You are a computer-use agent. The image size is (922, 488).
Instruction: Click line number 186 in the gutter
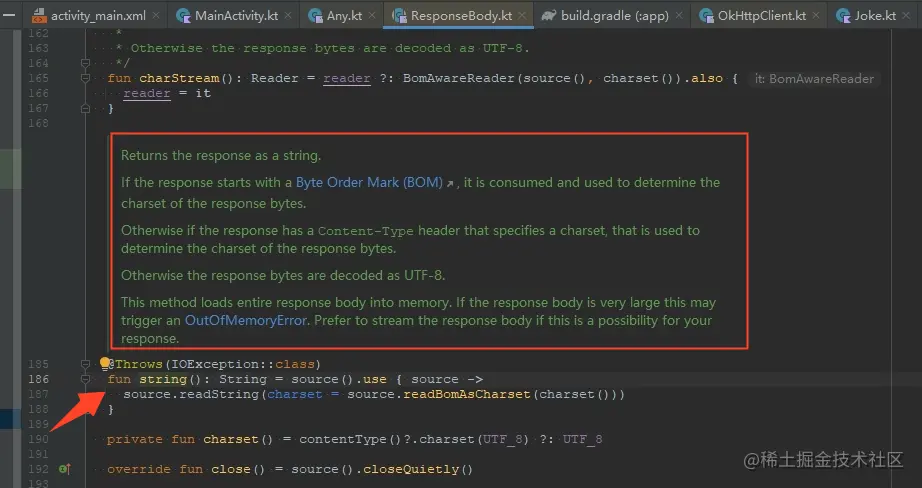tap(38, 379)
